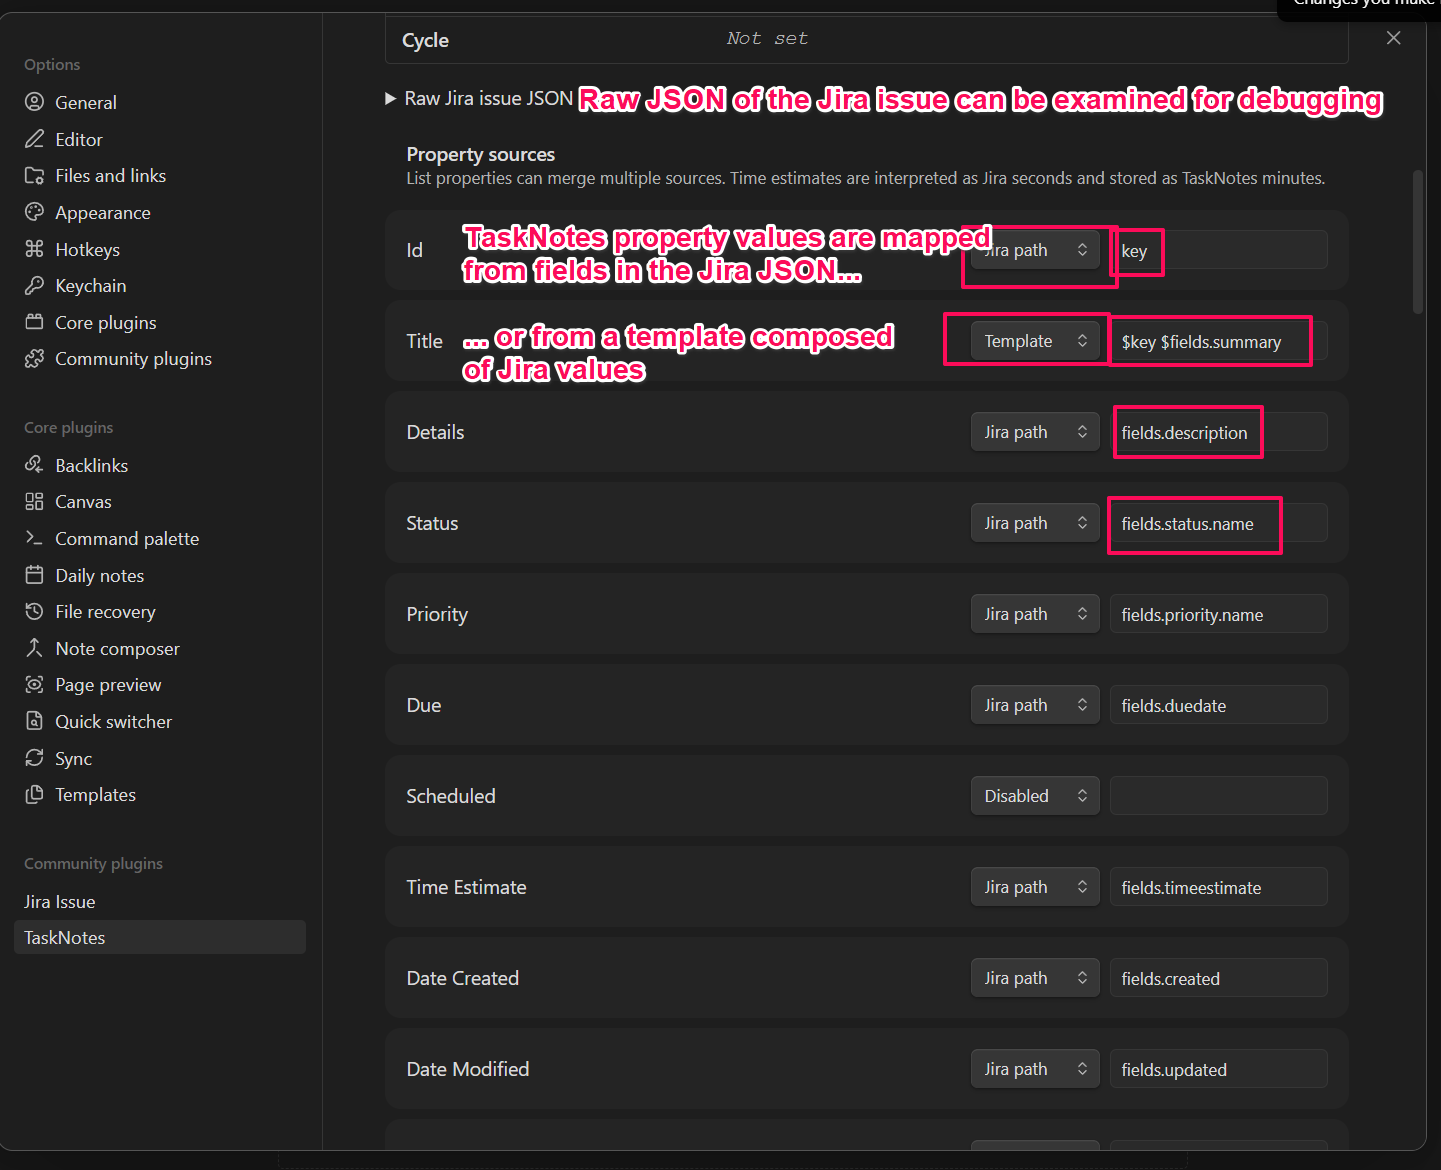Open Community plugins settings tab
The image size is (1441, 1170).
point(160,358)
